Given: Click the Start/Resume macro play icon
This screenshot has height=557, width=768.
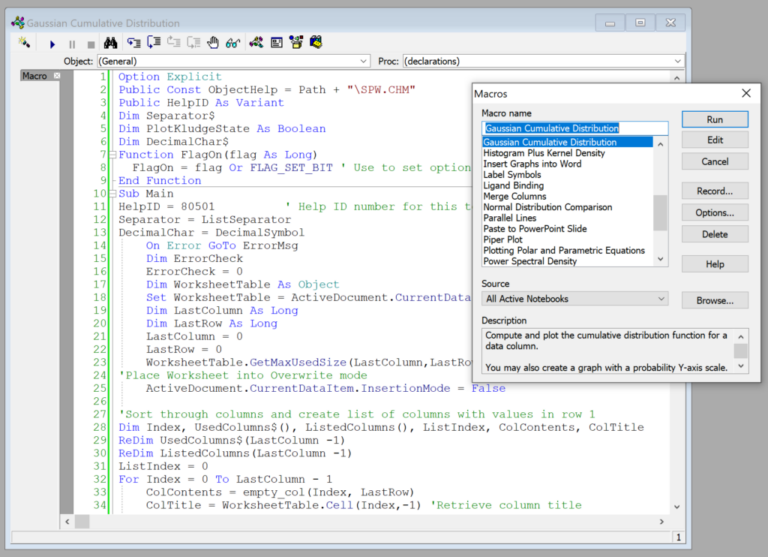Looking at the screenshot, I should [x=52, y=43].
